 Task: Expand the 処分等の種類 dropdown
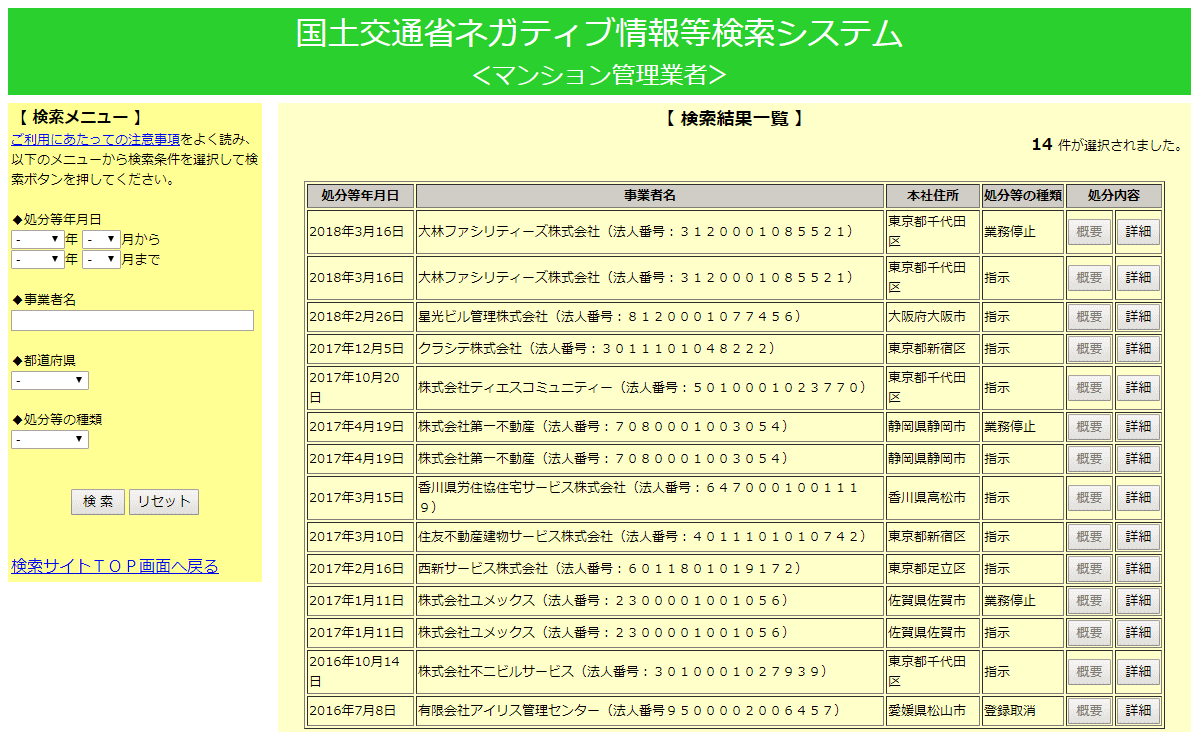tap(50, 440)
